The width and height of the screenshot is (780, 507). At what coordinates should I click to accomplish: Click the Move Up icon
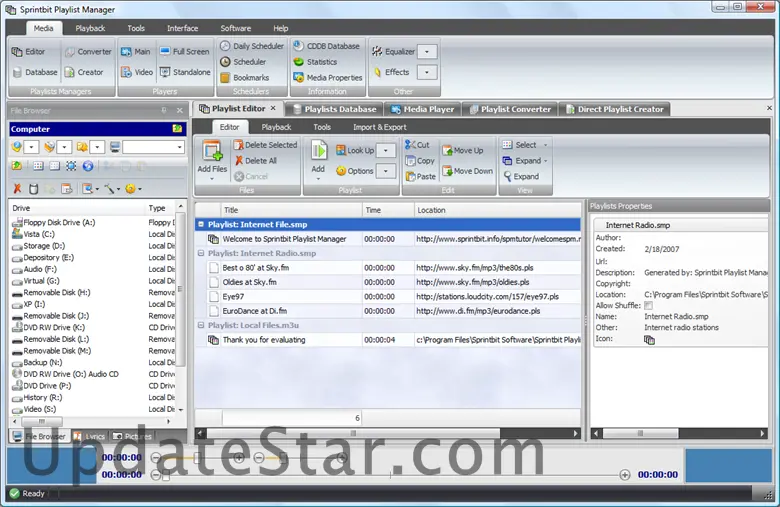[x=447, y=150]
